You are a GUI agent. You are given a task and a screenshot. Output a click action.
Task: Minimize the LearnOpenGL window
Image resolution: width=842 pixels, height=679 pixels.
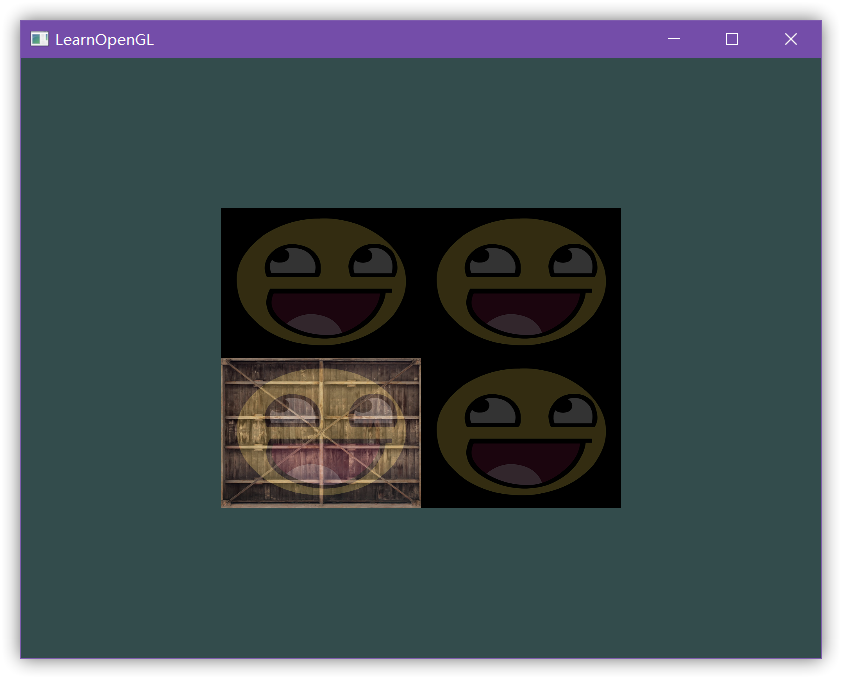pos(674,39)
